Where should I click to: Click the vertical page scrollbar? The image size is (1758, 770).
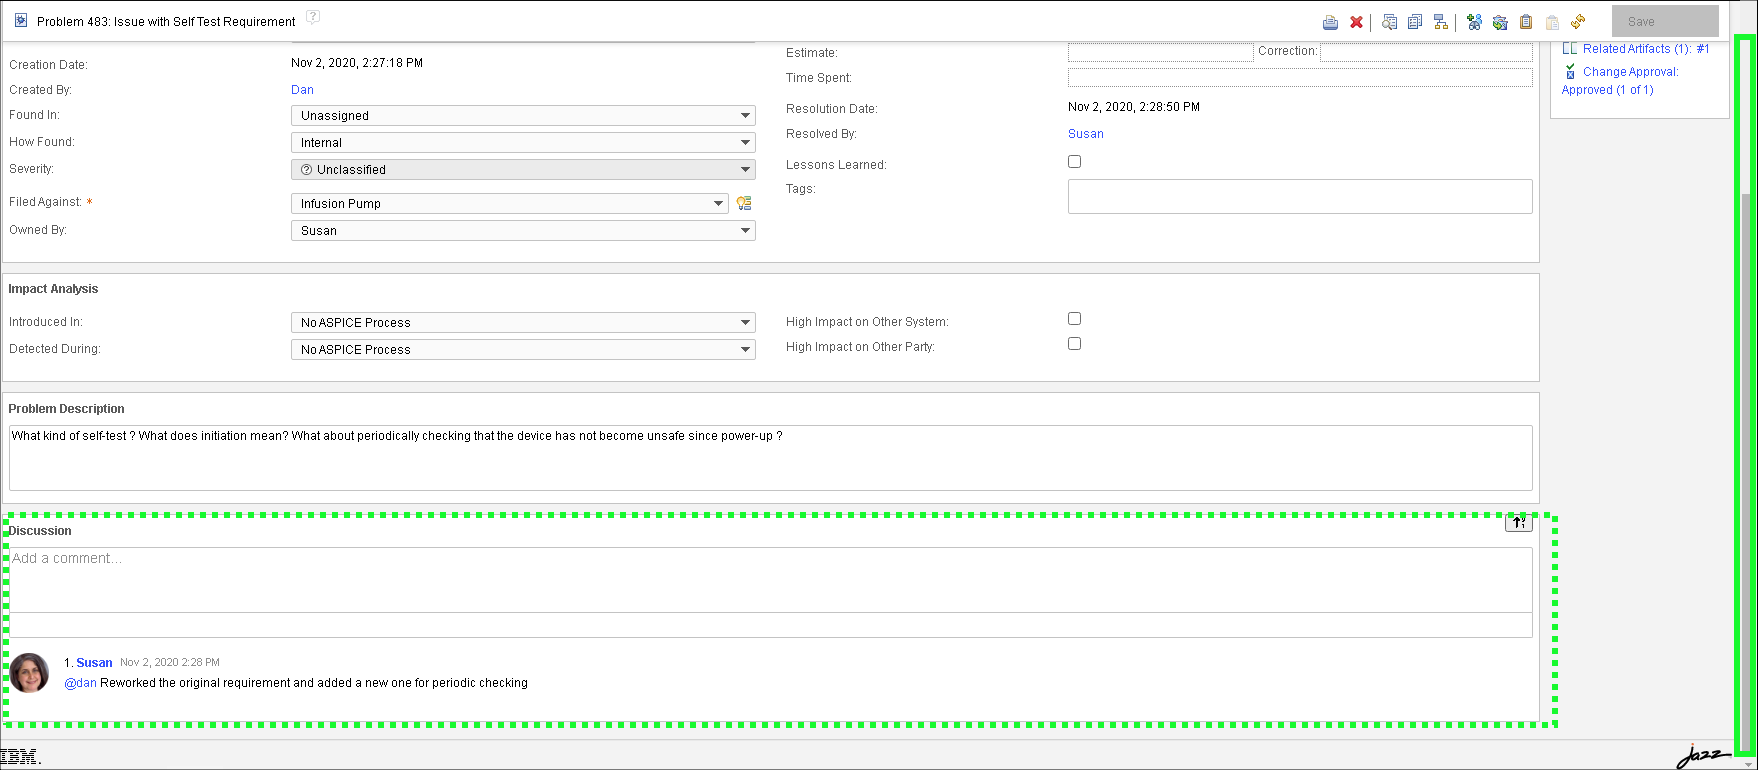(x=1745, y=400)
